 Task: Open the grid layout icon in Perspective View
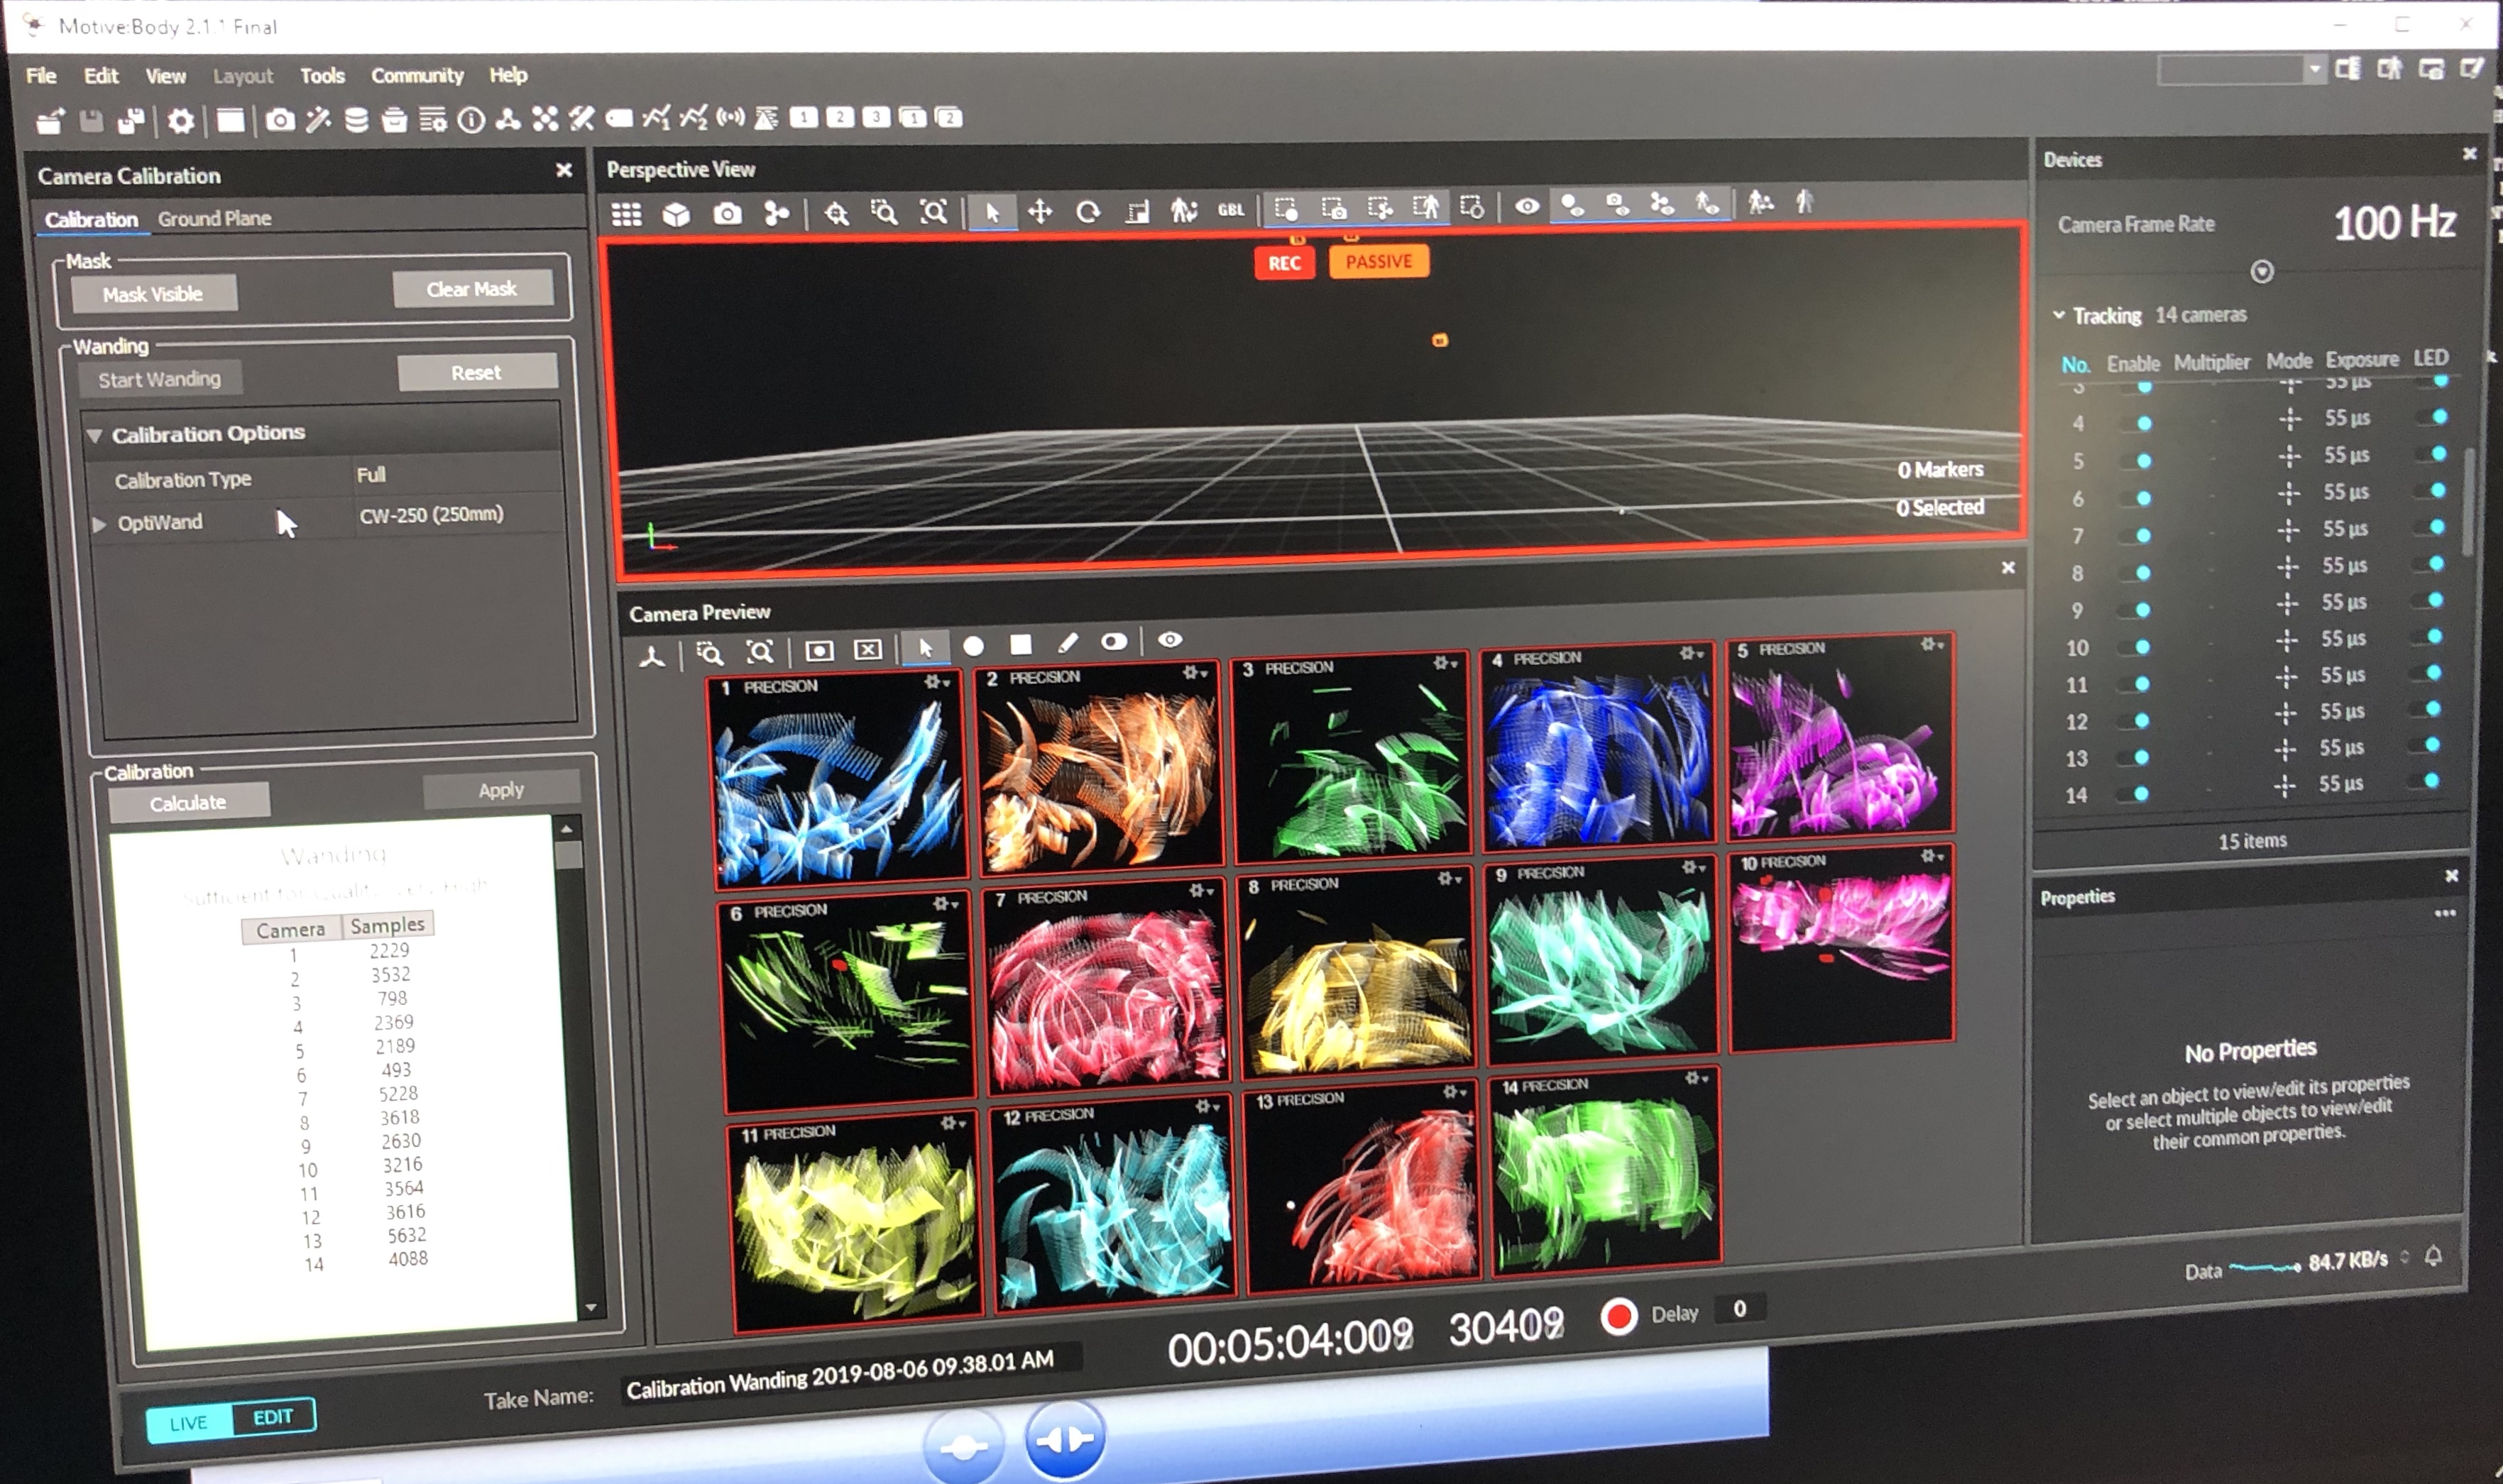(x=627, y=214)
